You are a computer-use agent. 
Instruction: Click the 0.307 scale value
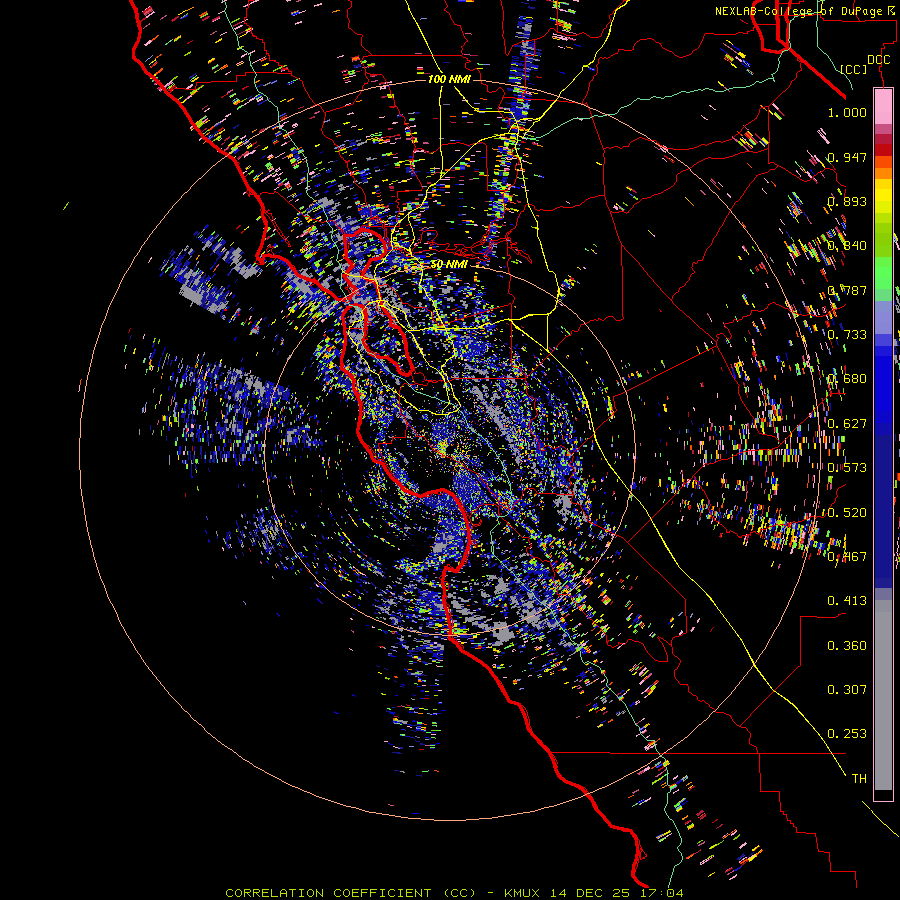coord(847,690)
